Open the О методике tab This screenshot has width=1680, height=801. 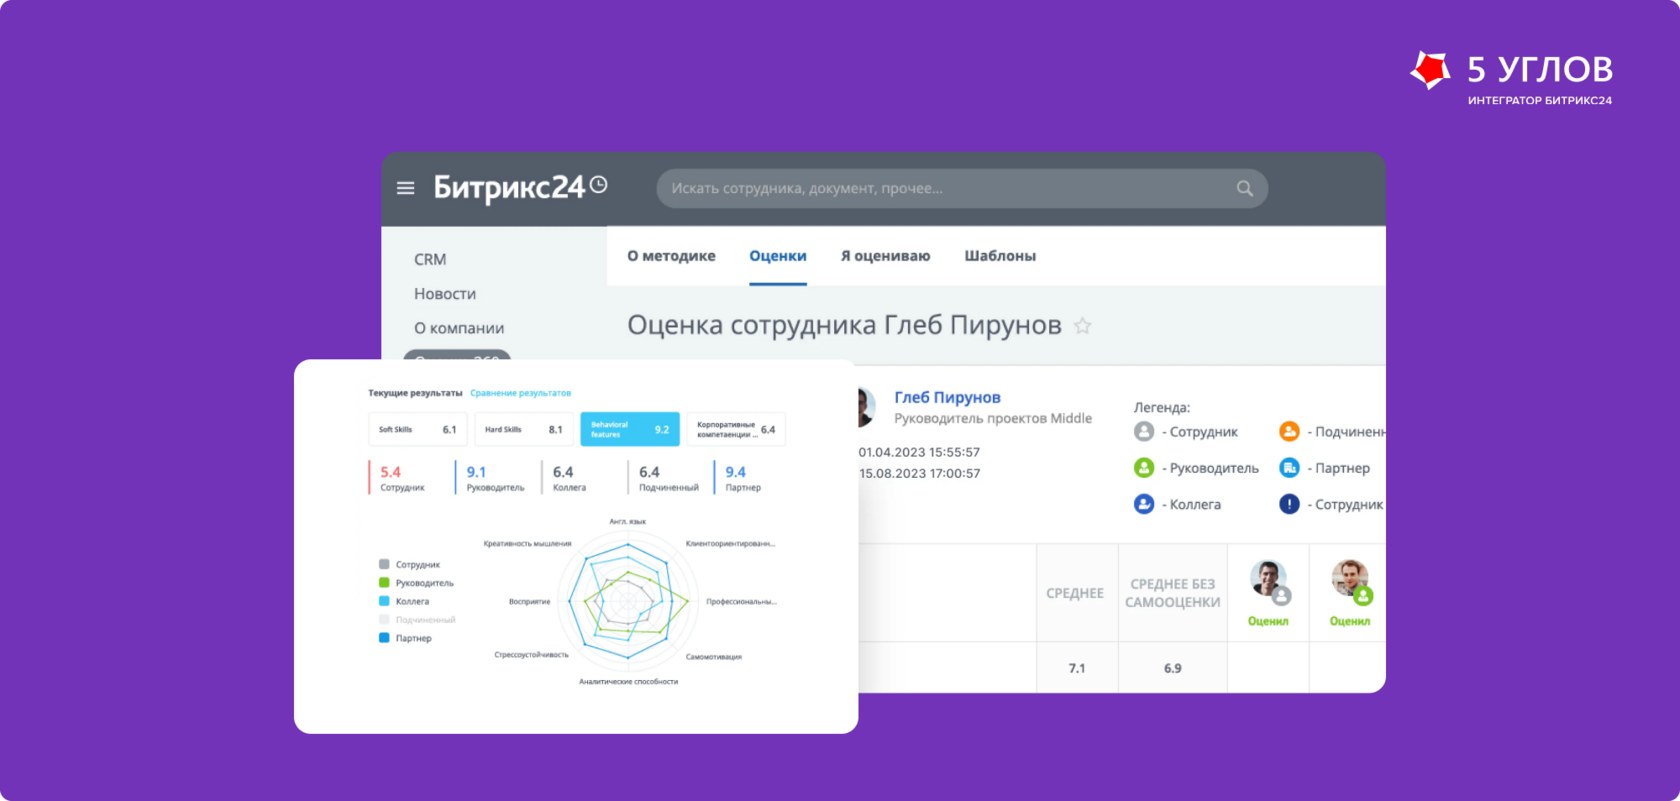coord(671,256)
